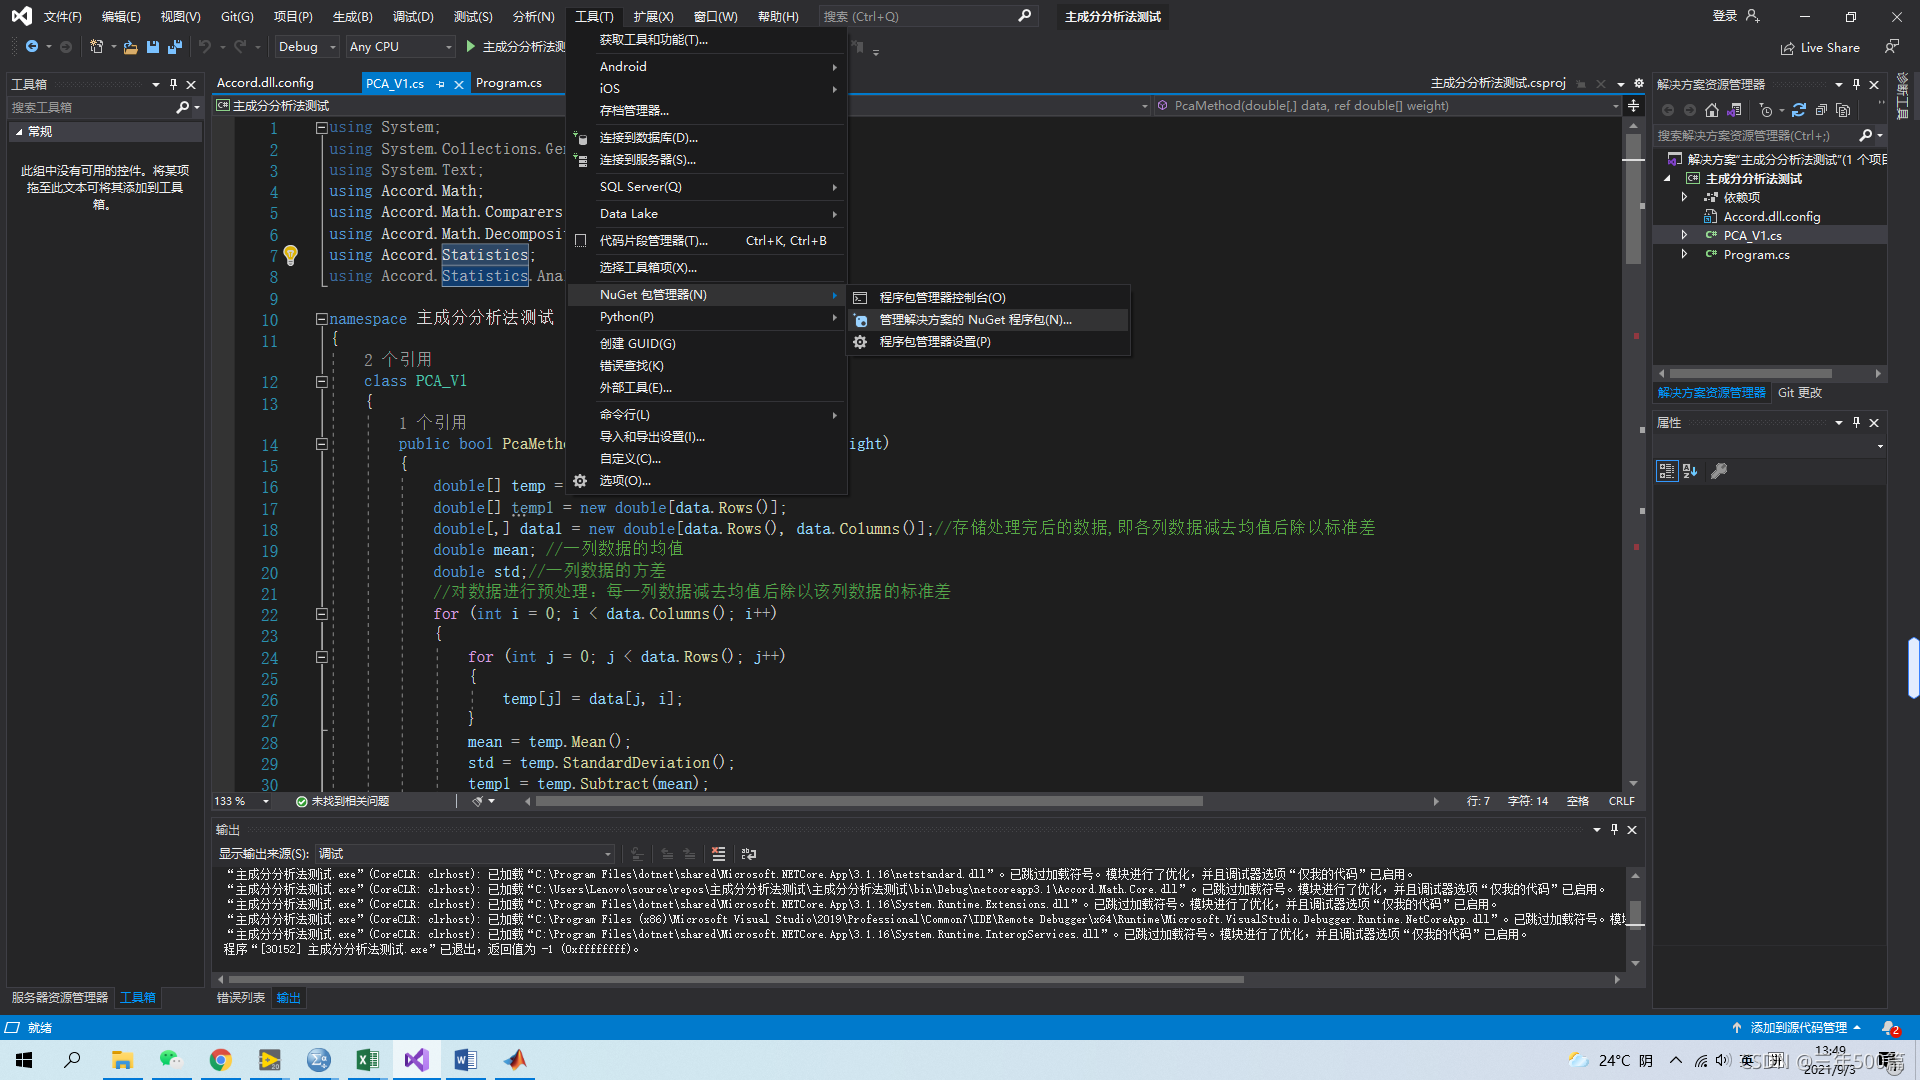The width and height of the screenshot is (1920, 1080).
Task: Click the Live Share button label
Action: click(1830, 48)
